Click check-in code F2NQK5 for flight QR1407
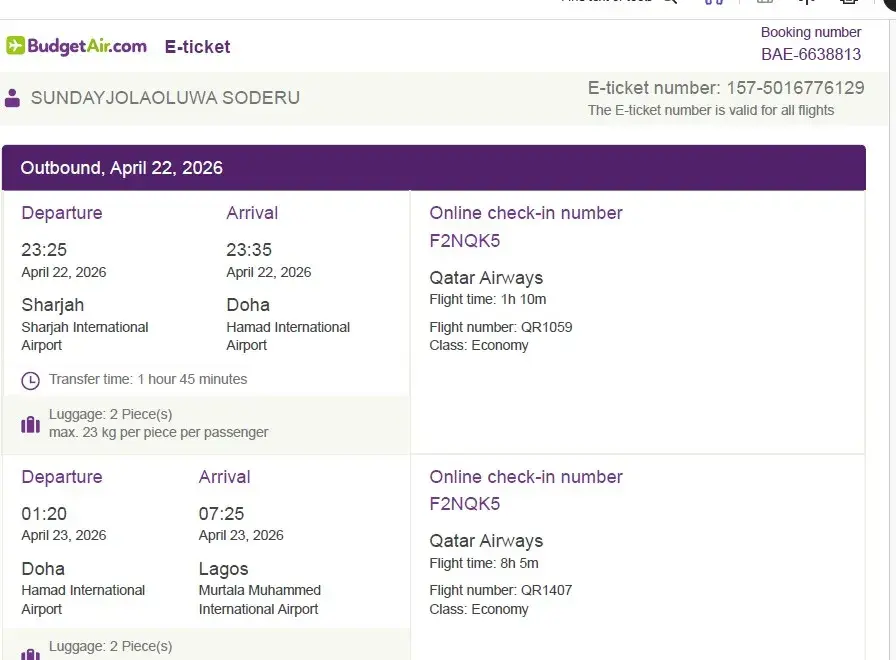This screenshot has height=660, width=896. point(464,504)
